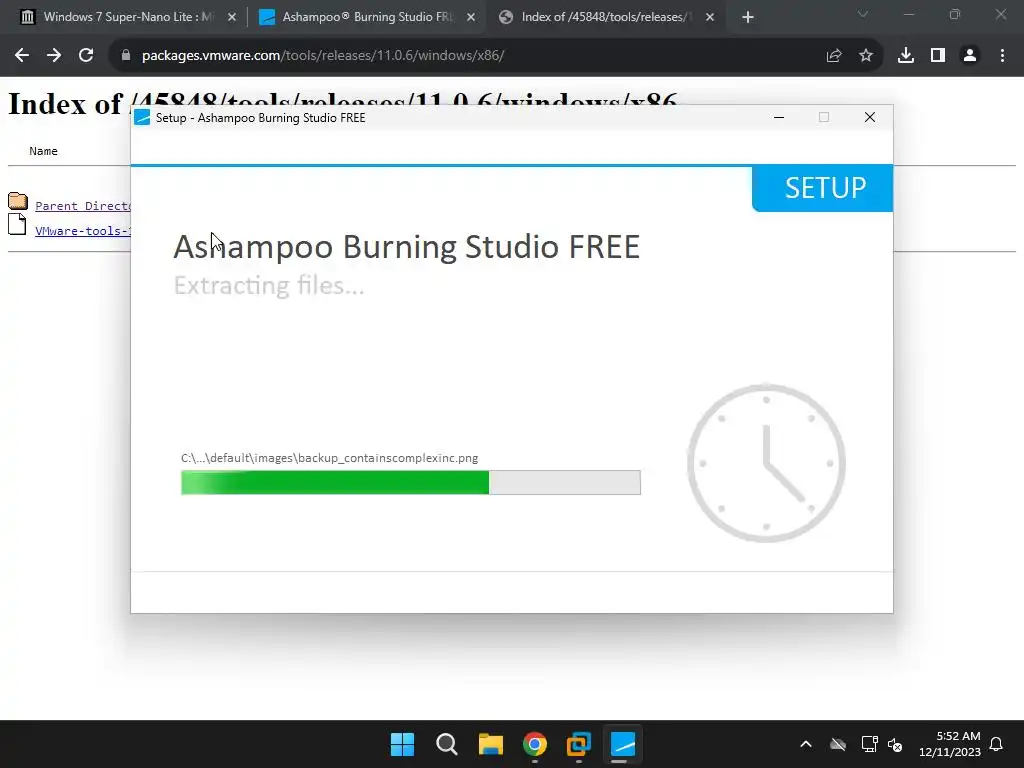The image size is (1024, 768).
Task: Open the Chrome three-dot menu
Action: pyautogui.click(x=1002, y=56)
